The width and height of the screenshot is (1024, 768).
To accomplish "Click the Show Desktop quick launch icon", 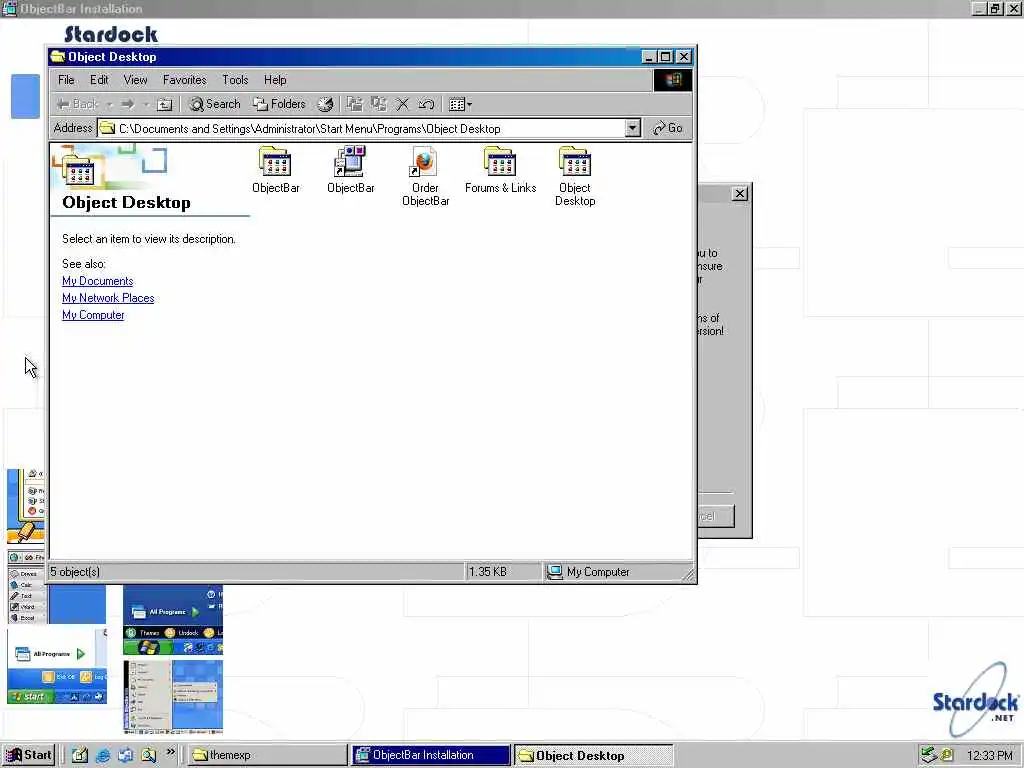I will coord(80,755).
